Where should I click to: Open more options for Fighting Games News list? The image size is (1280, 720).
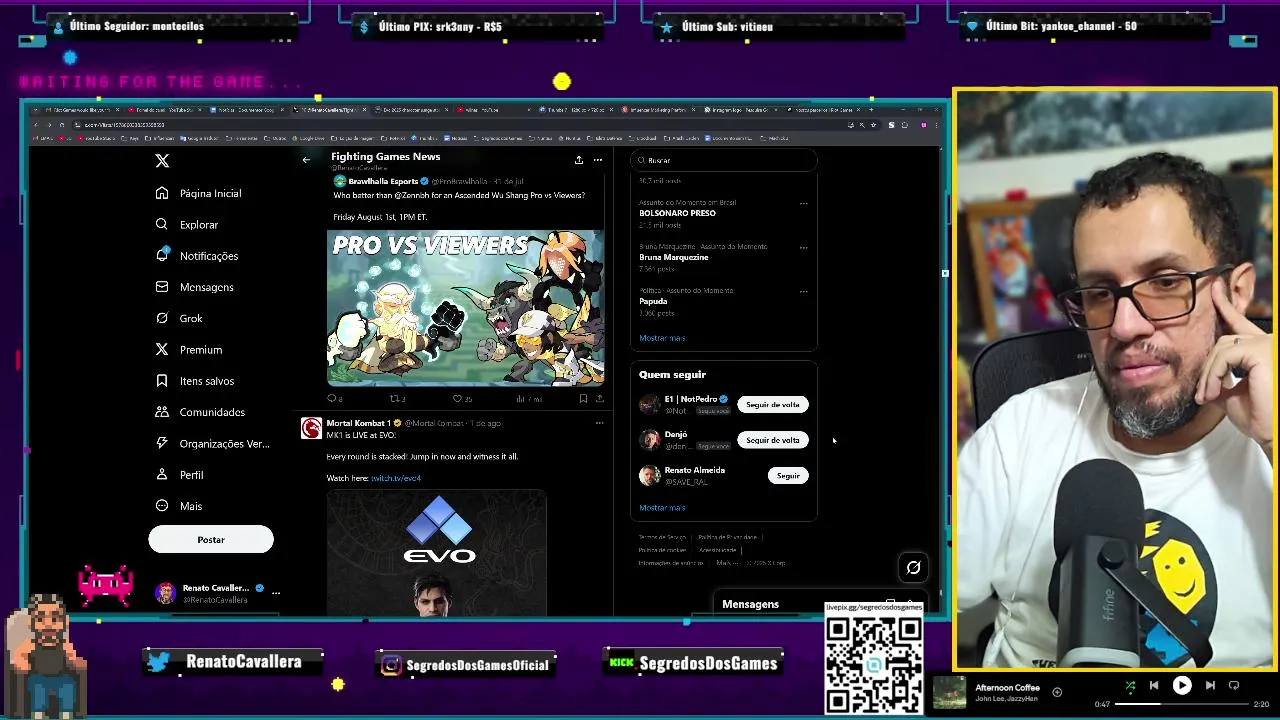[x=598, y=160]
